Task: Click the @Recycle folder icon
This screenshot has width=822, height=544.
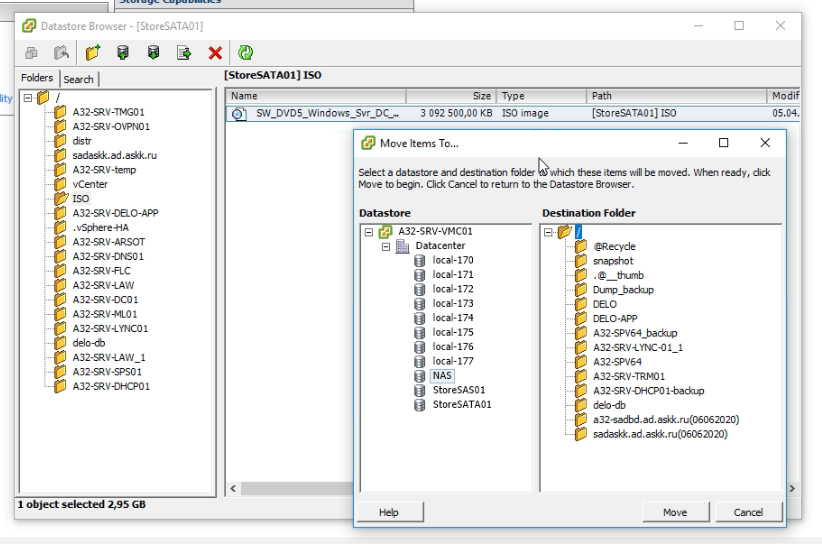Action: click(581, 246)
